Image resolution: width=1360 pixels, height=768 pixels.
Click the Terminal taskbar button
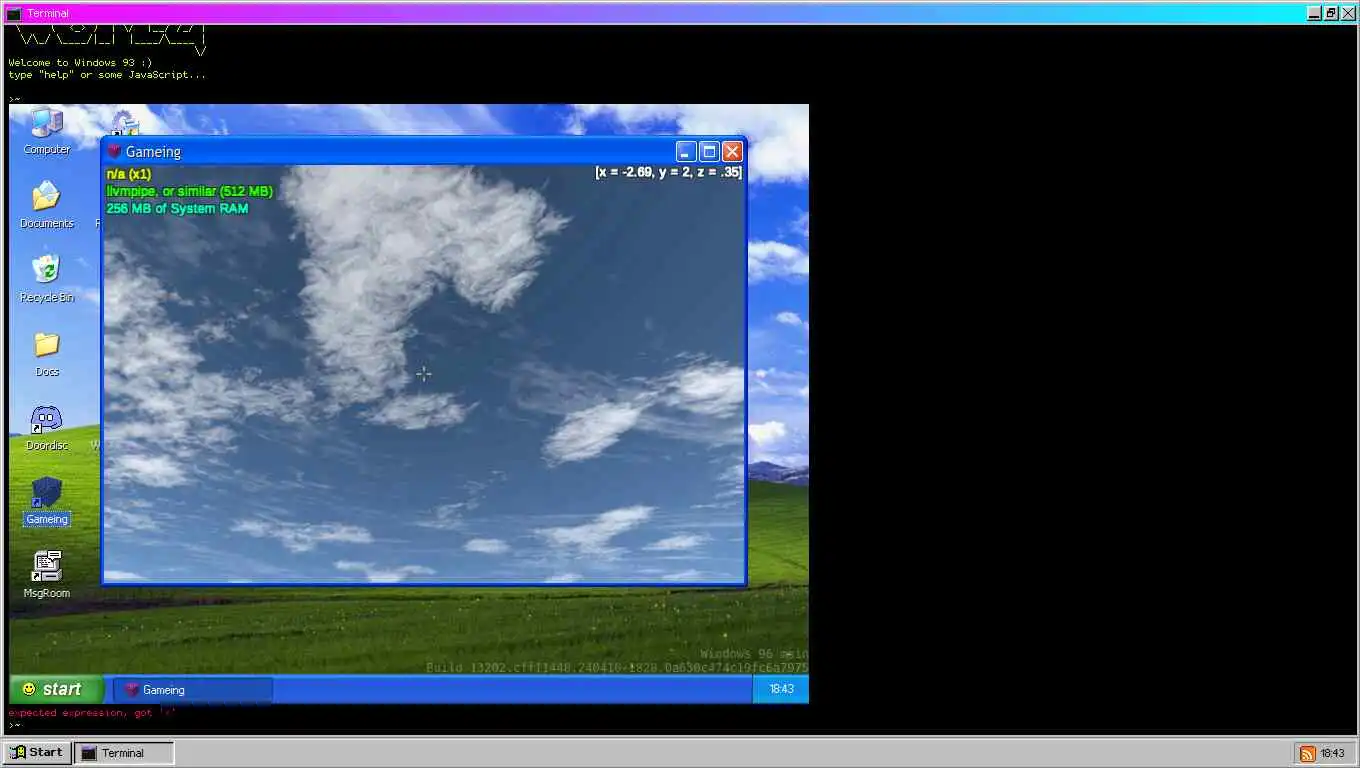point(125,753)
